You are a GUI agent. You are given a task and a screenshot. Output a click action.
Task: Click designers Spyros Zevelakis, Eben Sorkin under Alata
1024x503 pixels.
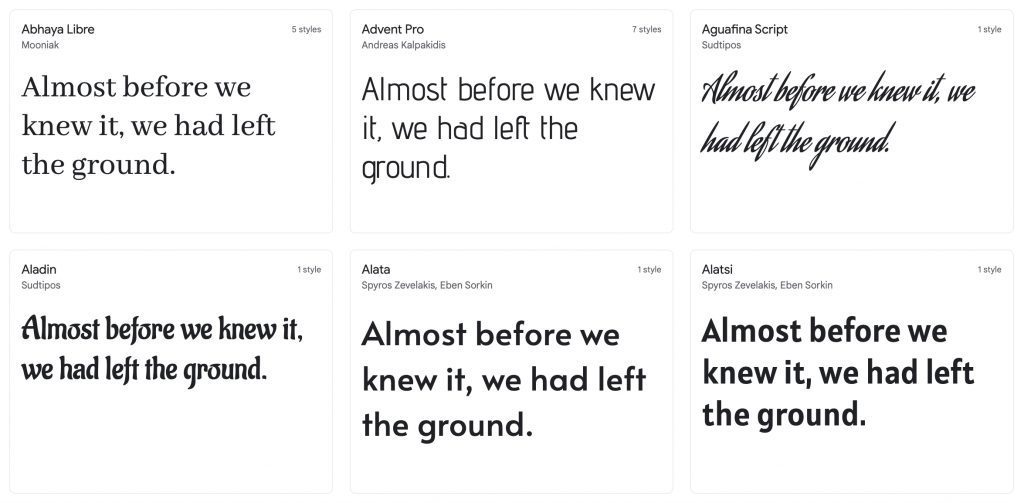tap(427, 285)
